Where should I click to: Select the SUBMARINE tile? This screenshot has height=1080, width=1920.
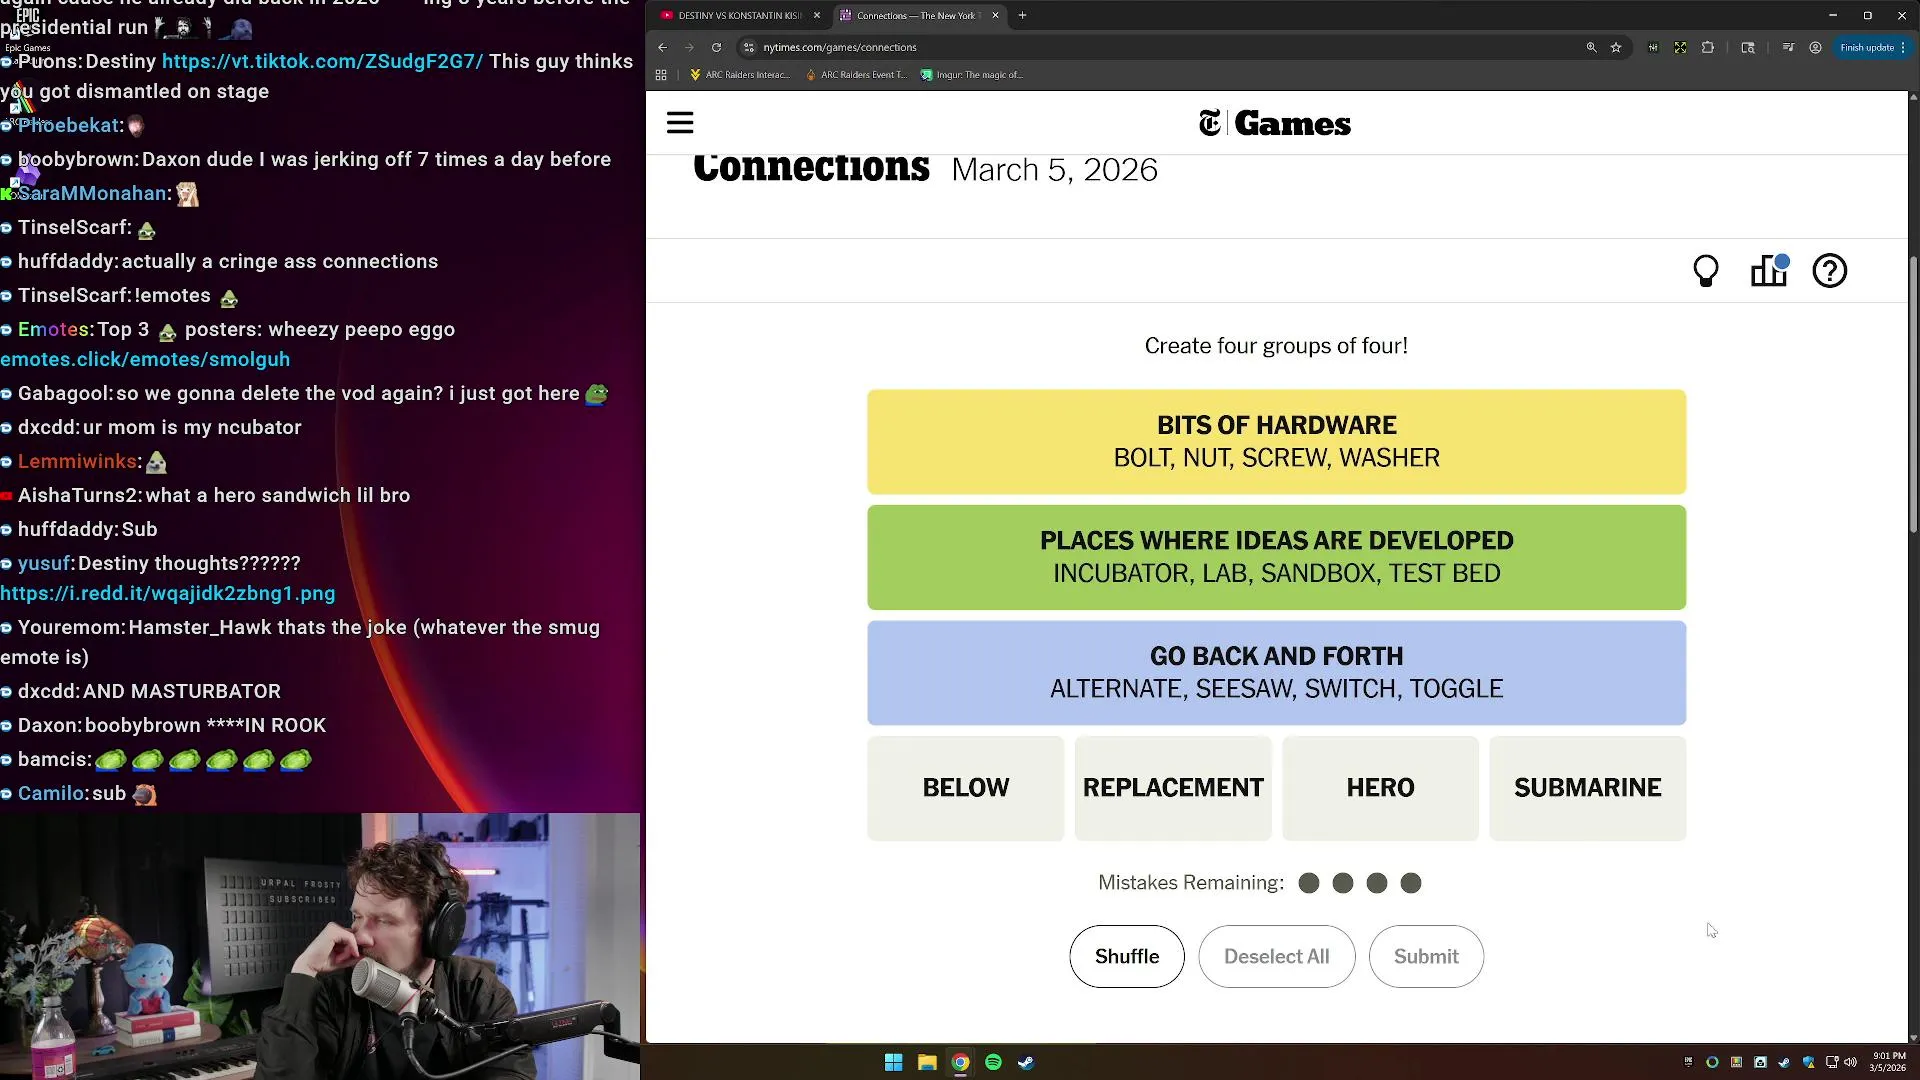pyautogui.click(x=1587, y=788)
